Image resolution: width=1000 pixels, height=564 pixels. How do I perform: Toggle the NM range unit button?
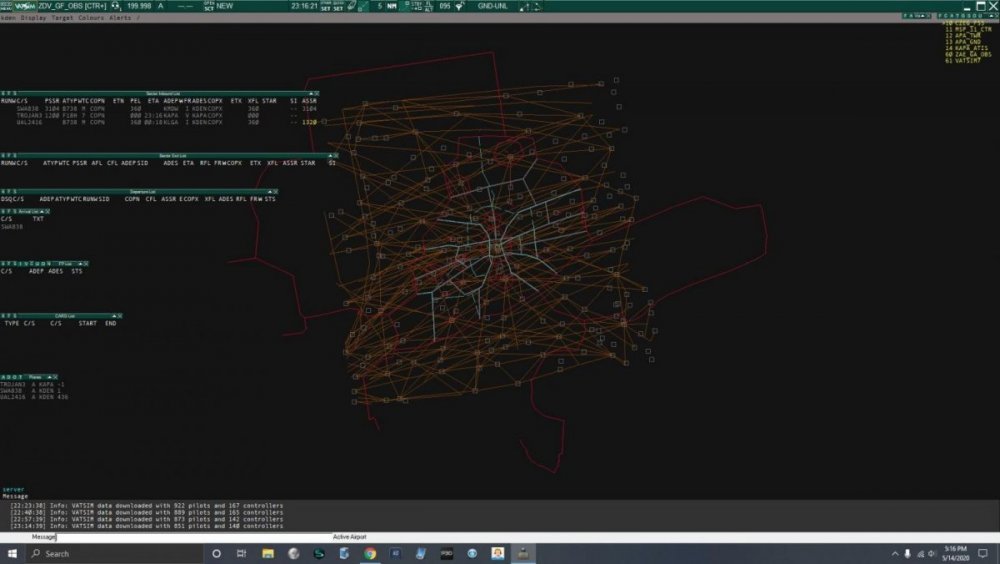393,6
